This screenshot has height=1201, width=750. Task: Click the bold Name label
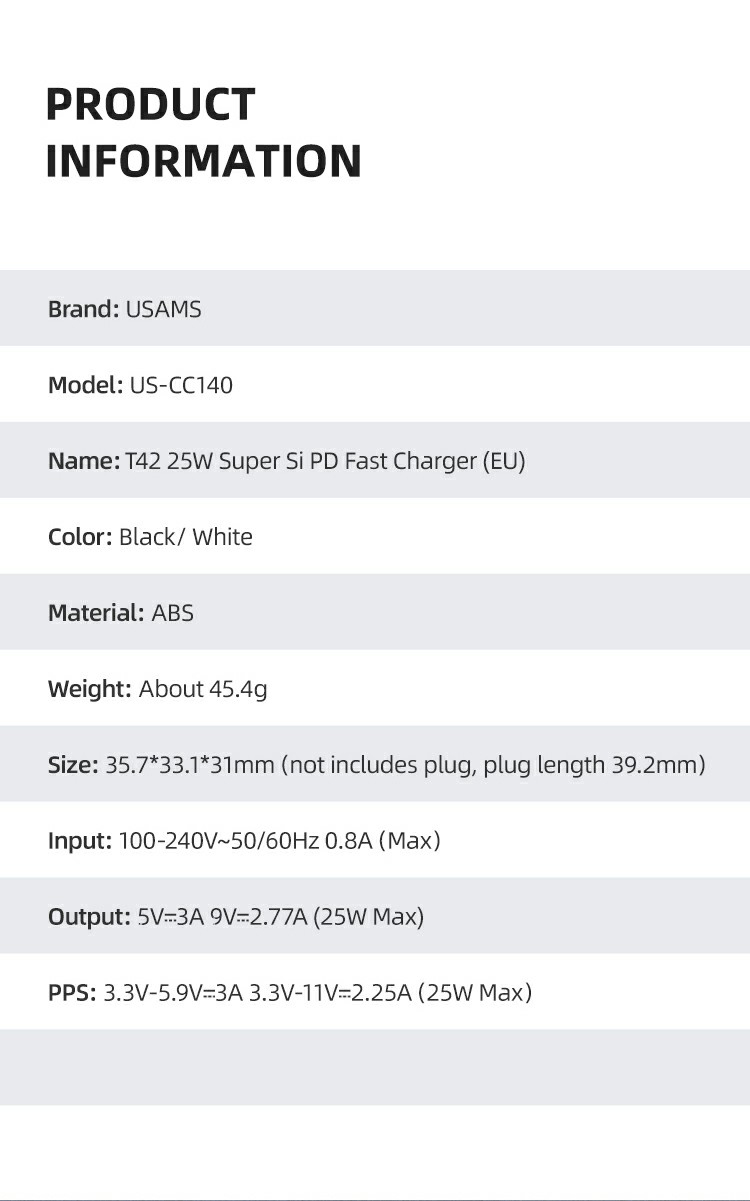pyautogui.click(x=84, y=461)
